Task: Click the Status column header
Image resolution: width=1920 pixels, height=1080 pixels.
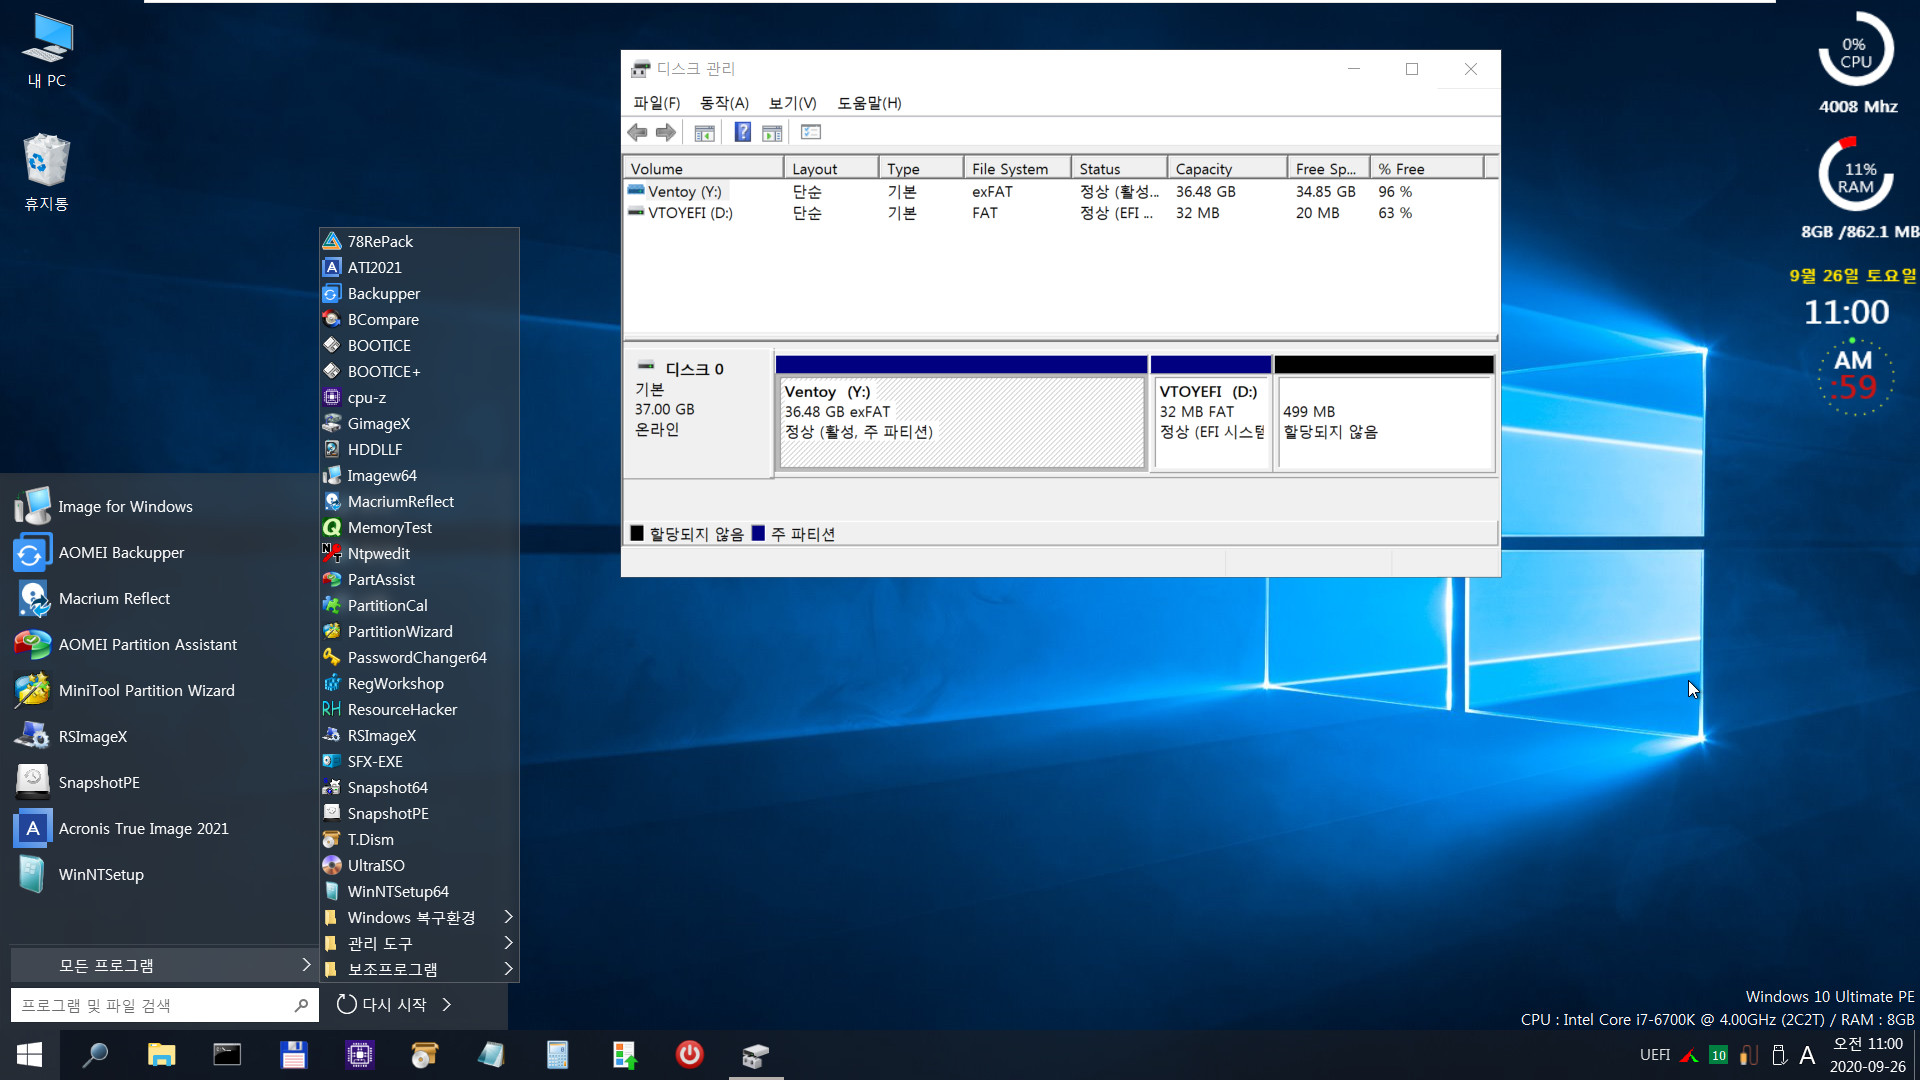Action: [1119, 169]
